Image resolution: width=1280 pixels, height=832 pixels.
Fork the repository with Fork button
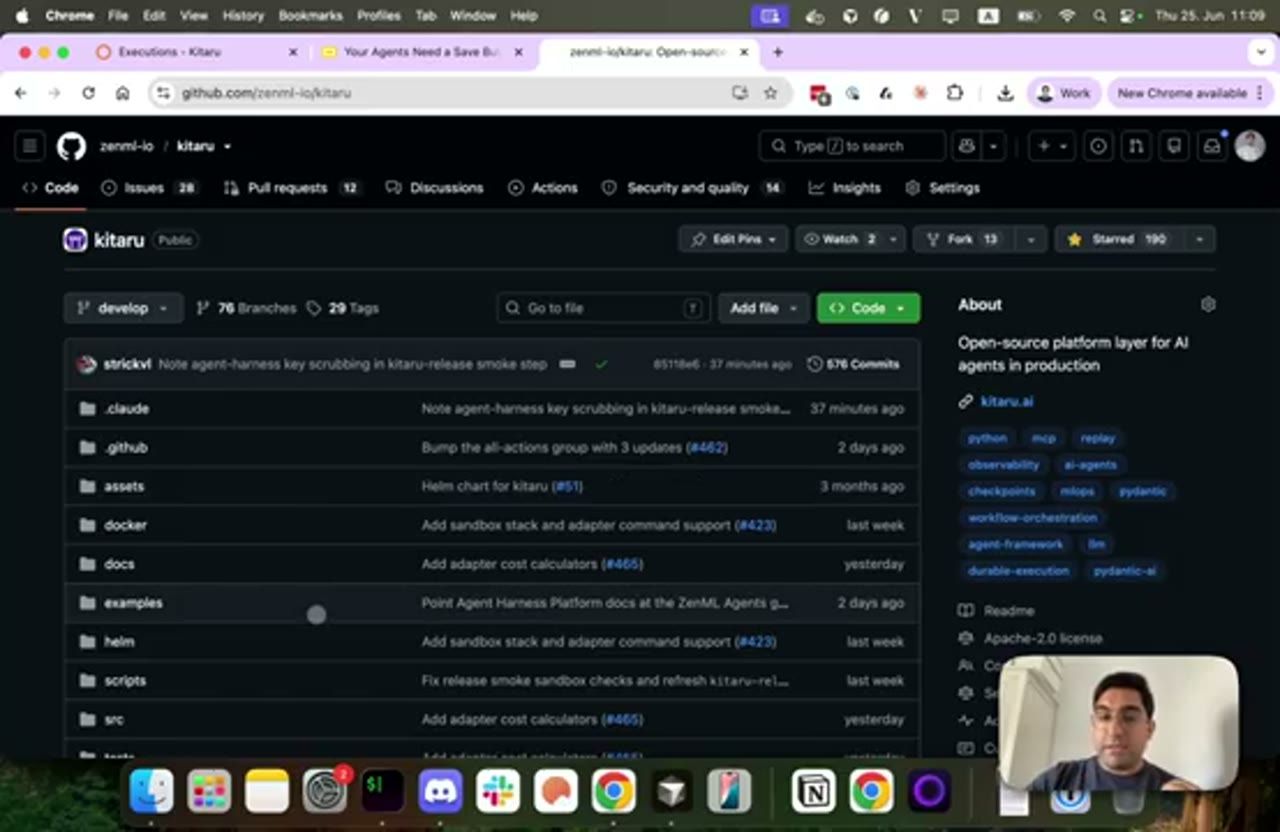tap(964, 239)
